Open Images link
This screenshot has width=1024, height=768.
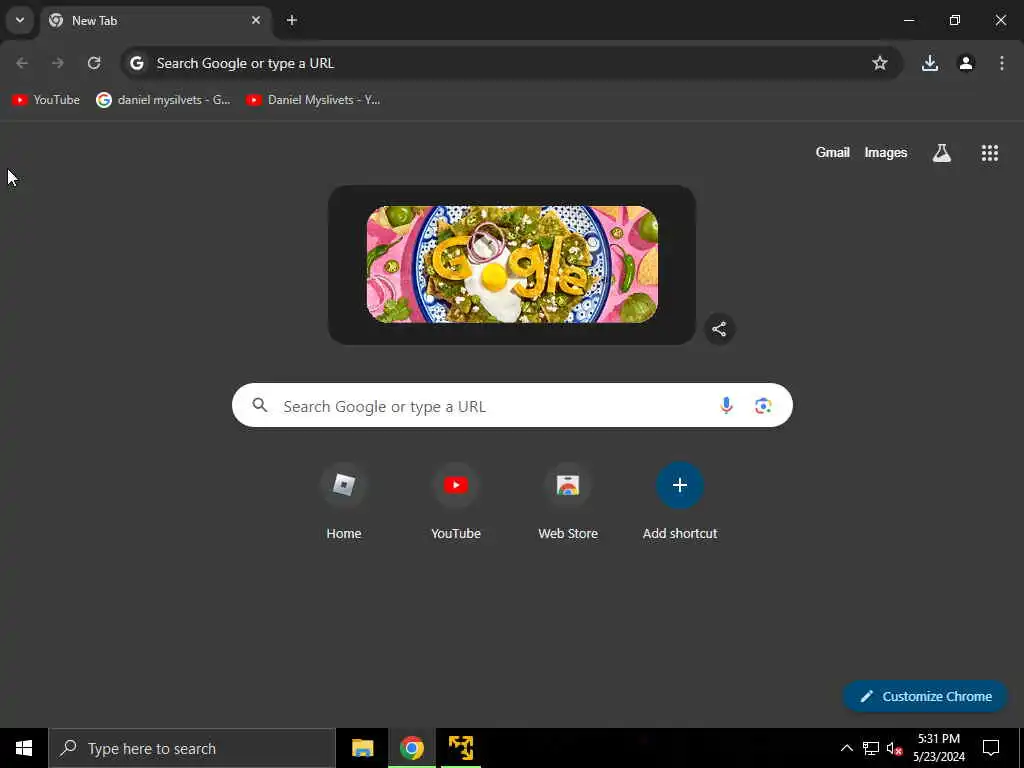(886, 153)
